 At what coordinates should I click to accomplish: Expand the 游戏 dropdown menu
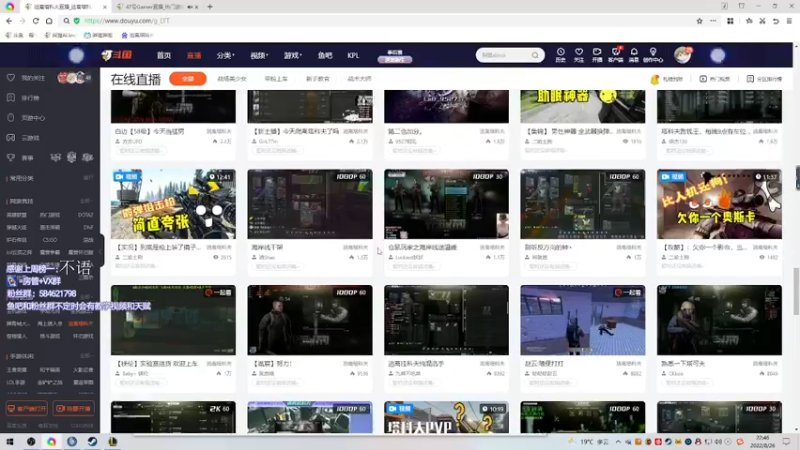293,55
